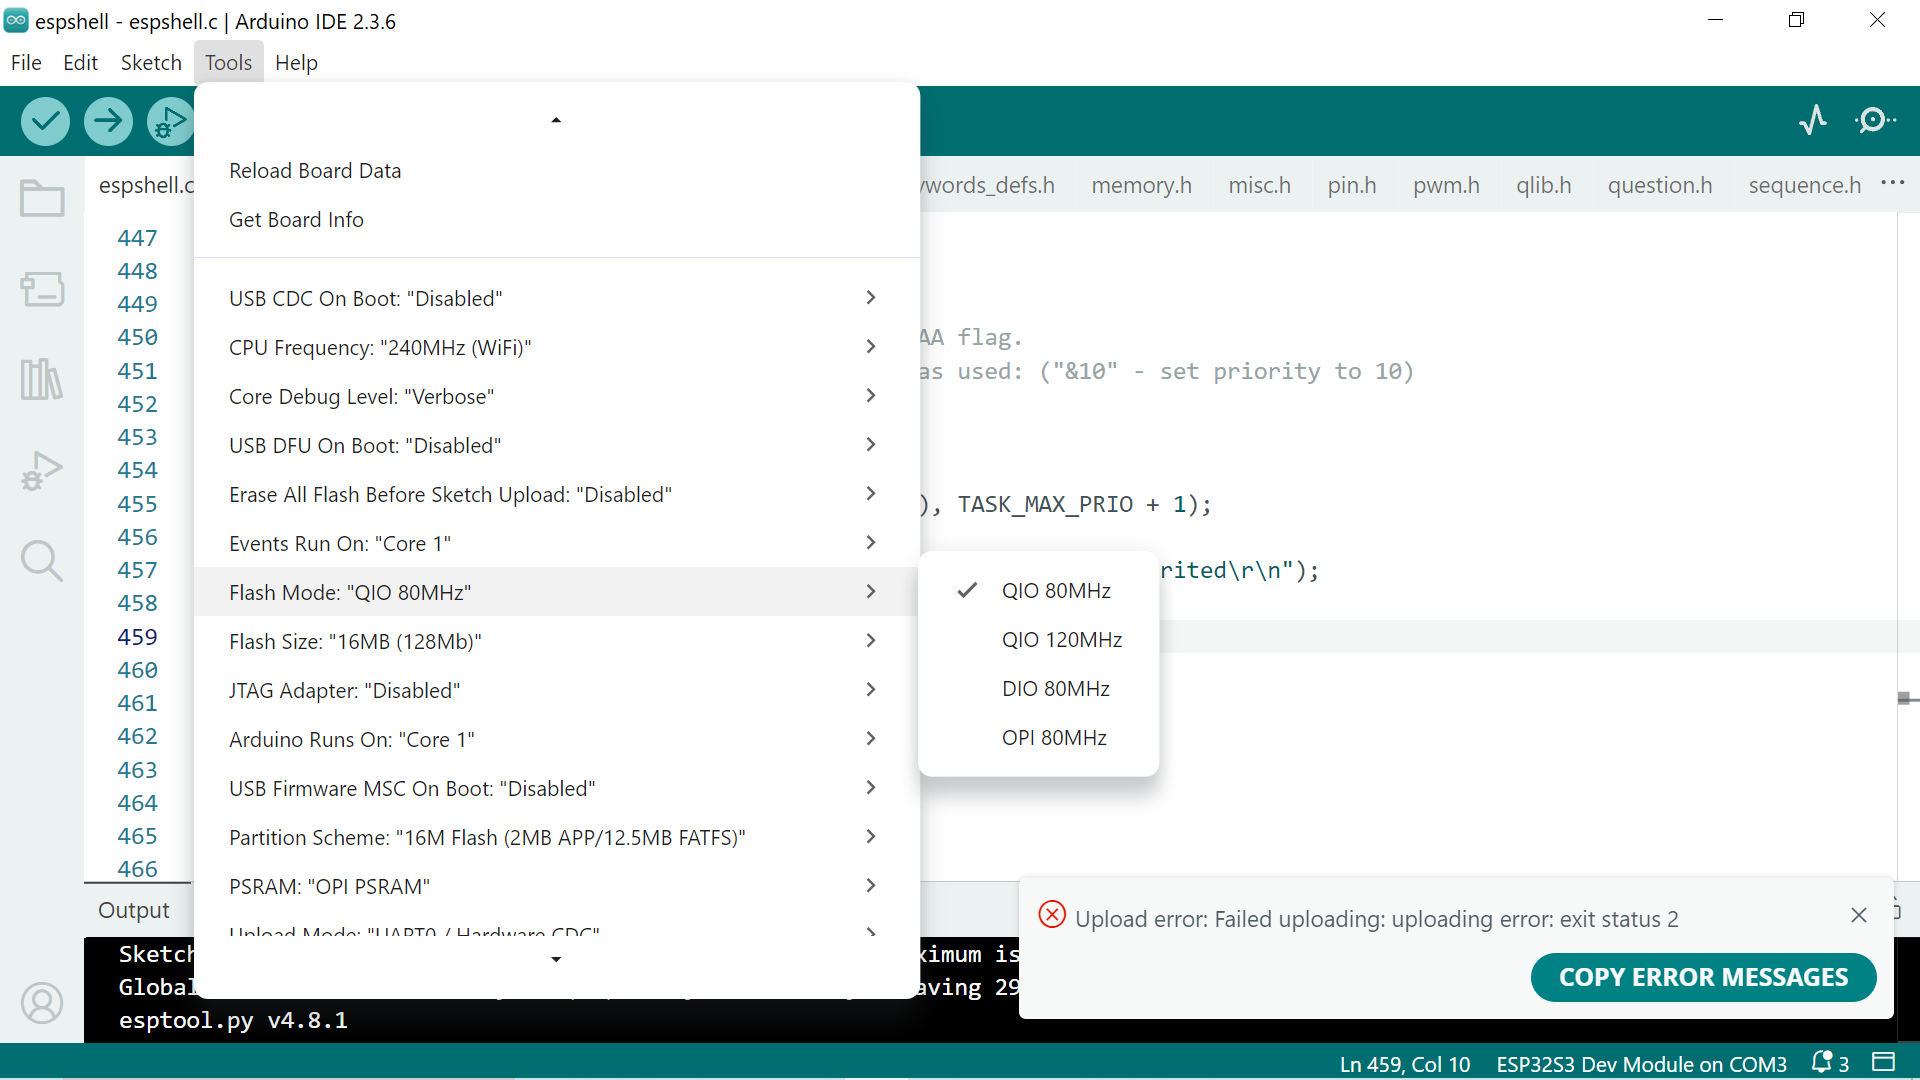Dismiss the upload error notification
1920x1080 pixels.
(1858, 915)
